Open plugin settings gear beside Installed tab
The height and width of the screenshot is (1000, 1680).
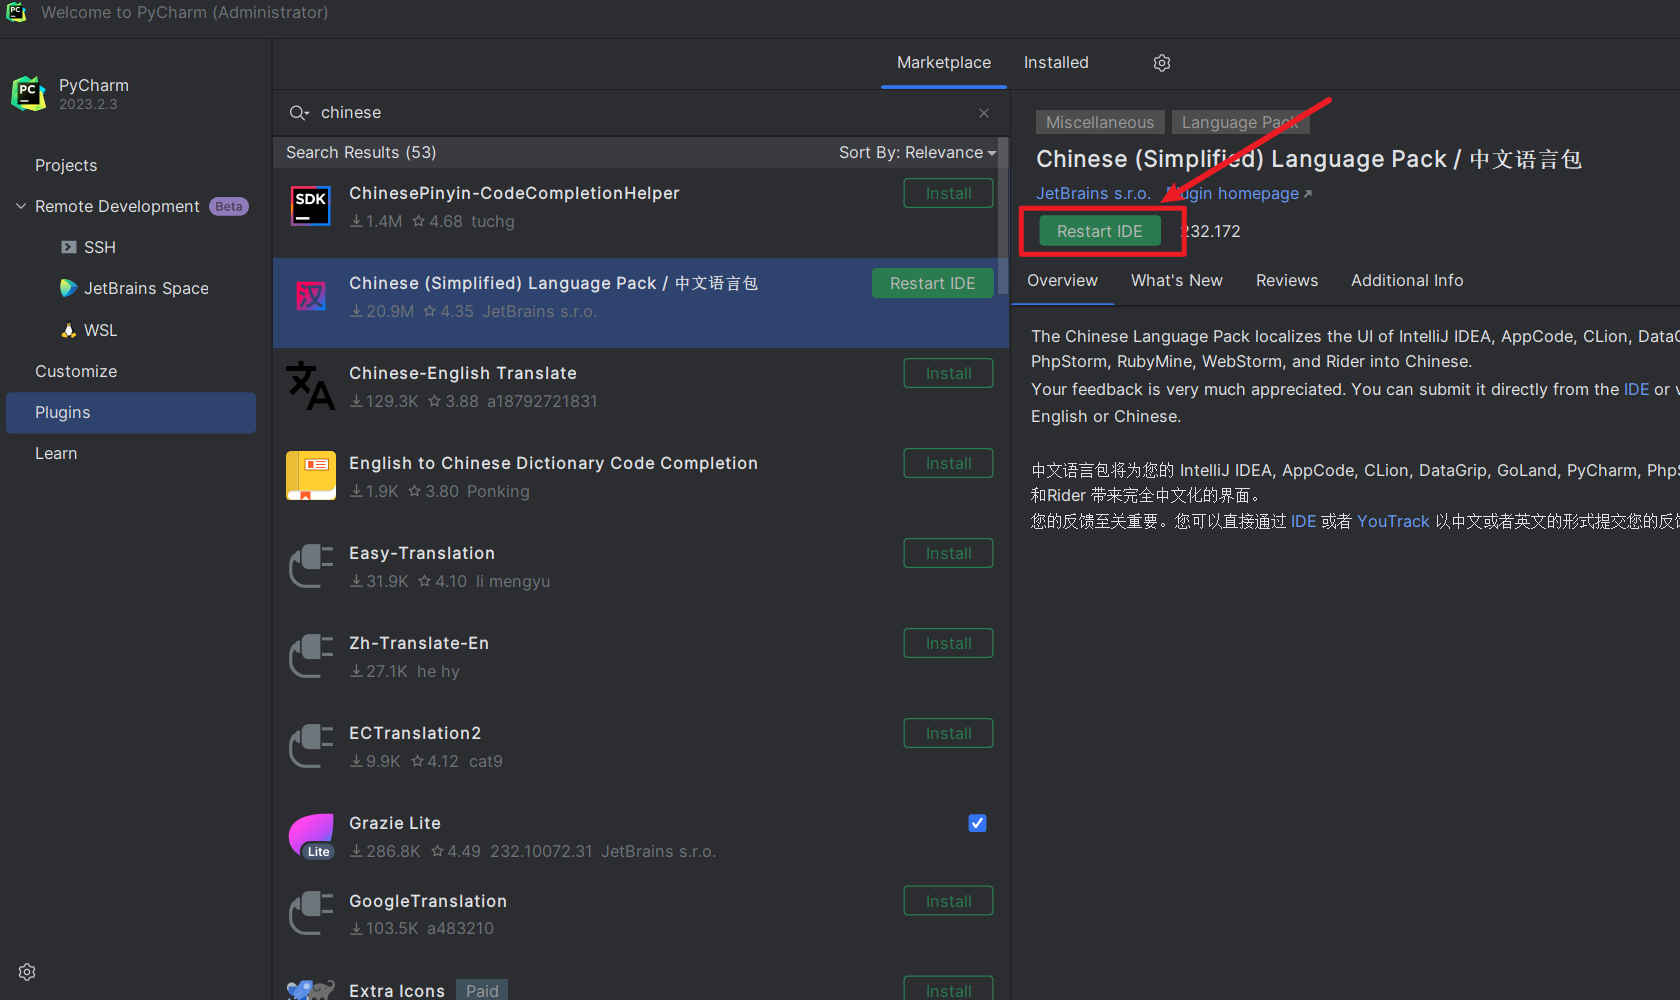tap(1162, 63)
